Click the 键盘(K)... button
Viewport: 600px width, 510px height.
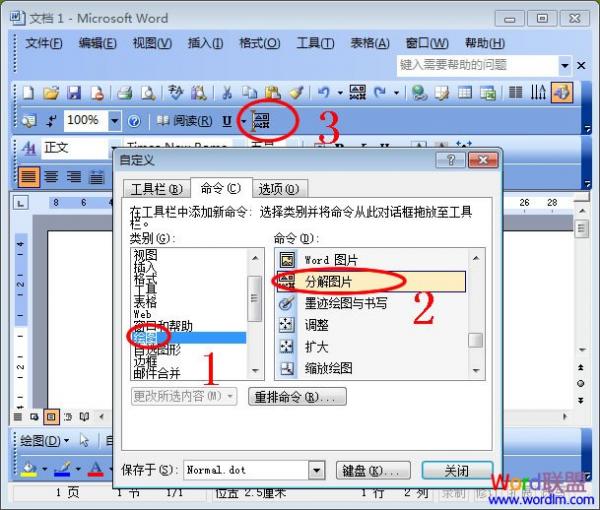pyautogui.click(x=373, y=471)
